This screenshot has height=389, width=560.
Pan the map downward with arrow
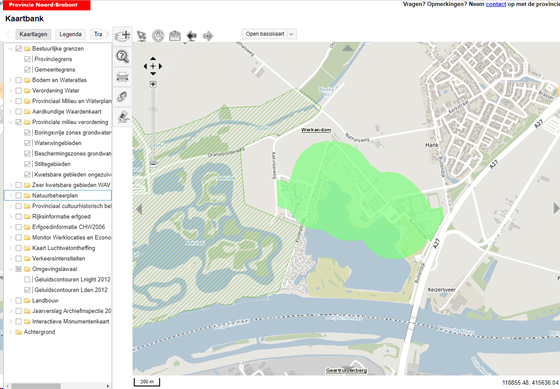coord(153,74)
